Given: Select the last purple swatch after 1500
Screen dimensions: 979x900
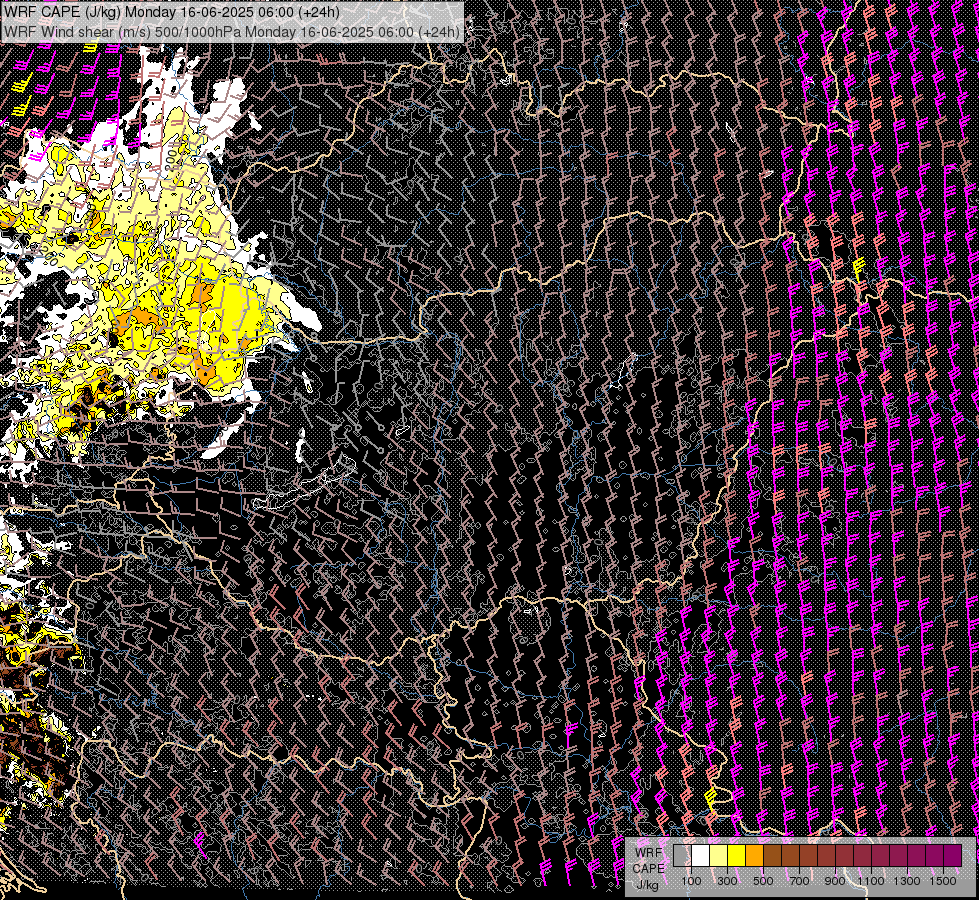Looking at the screenshot, I should click(953, 855).
